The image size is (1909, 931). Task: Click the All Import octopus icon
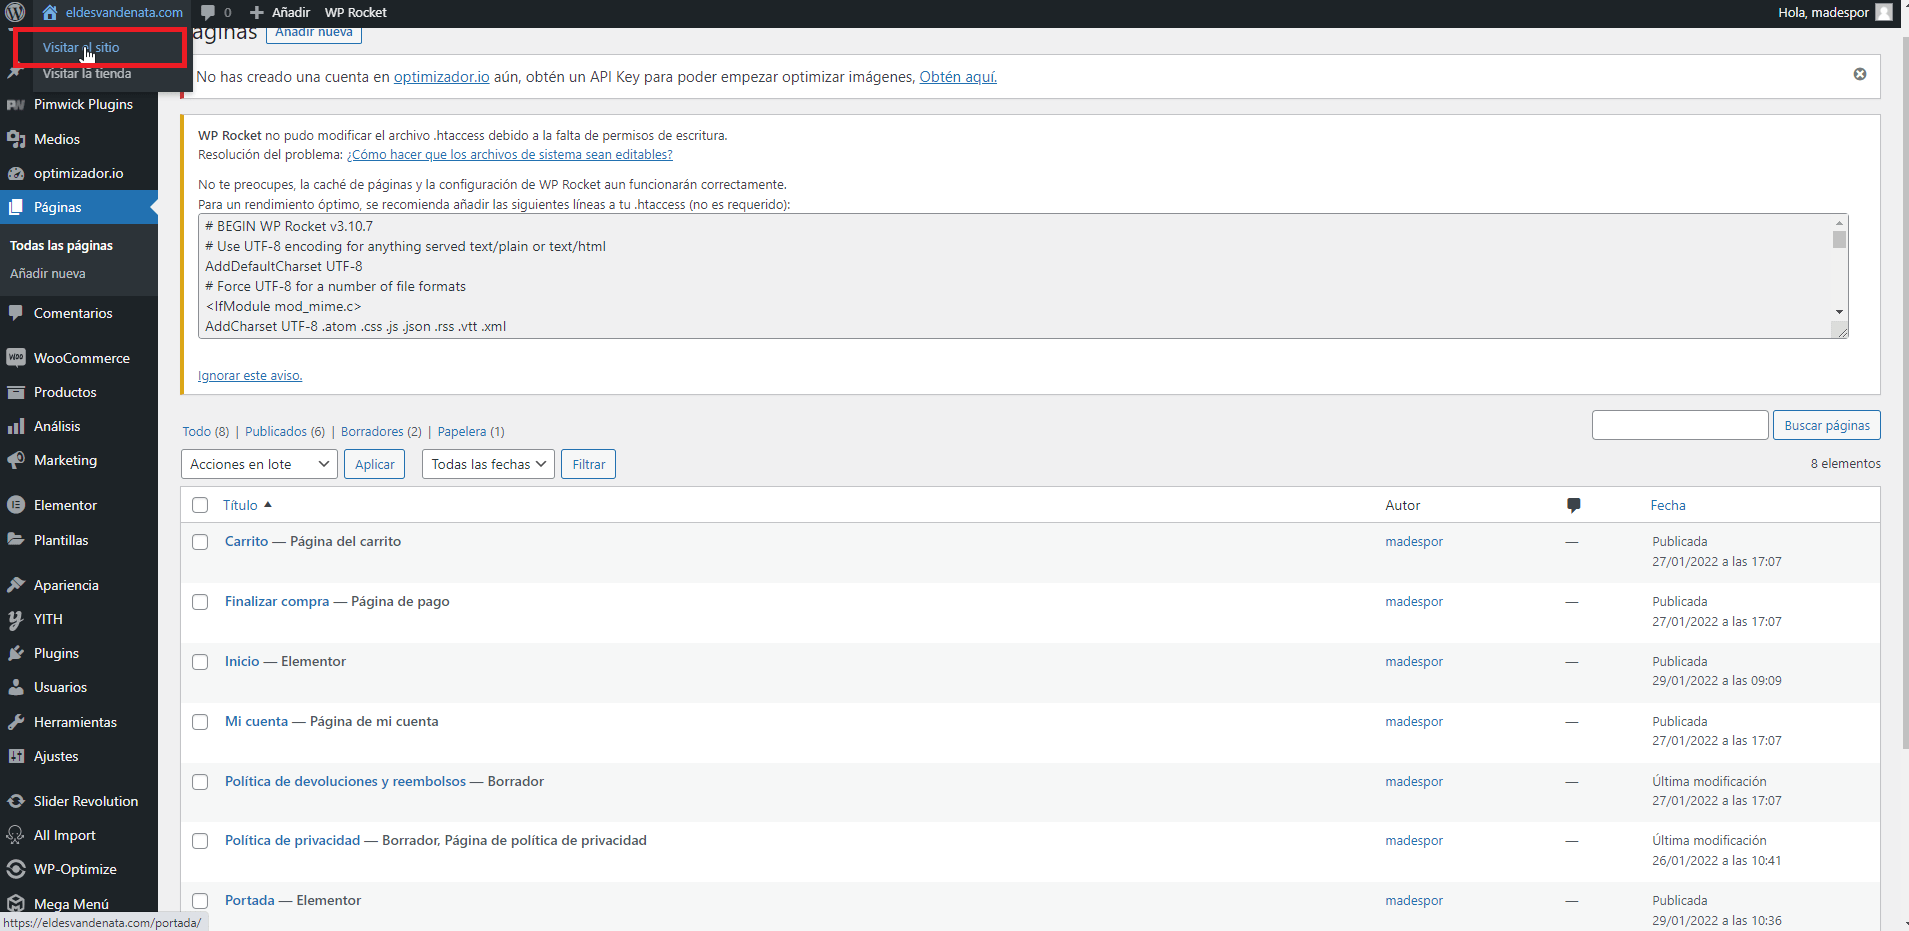[x=16, y=835]
